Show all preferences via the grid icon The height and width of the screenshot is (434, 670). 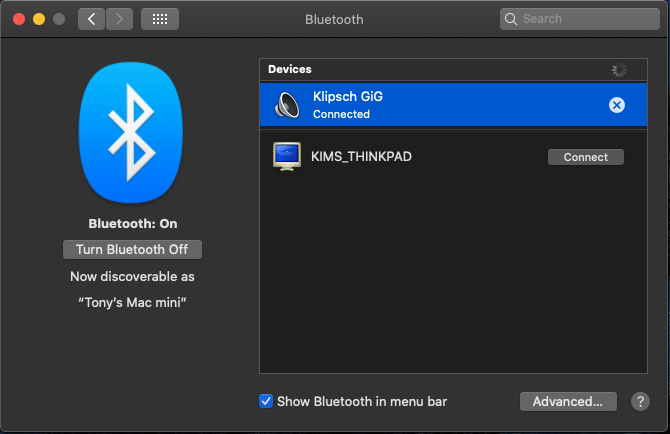click(160, 19)
